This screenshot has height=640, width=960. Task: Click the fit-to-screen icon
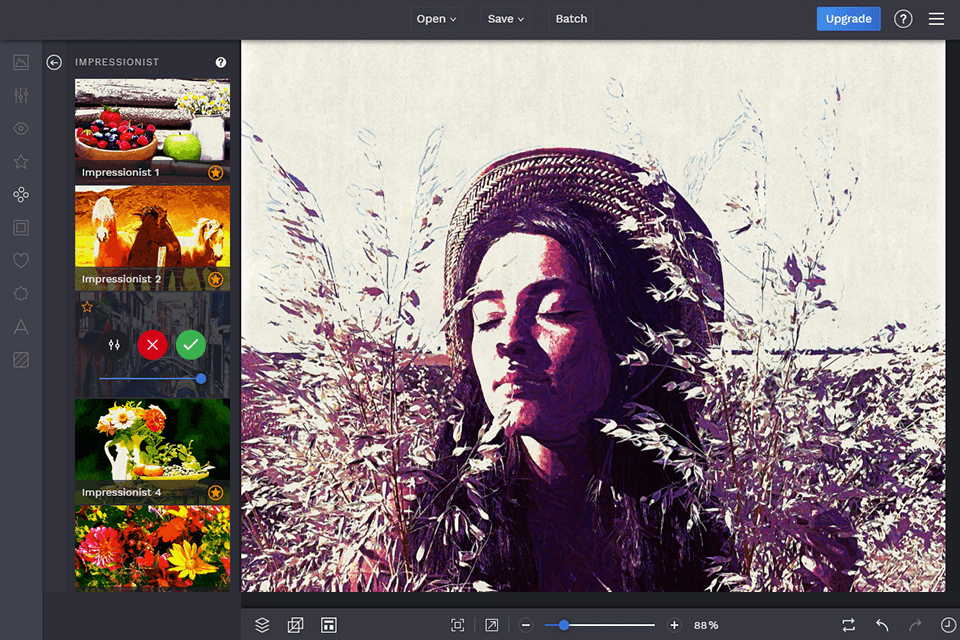457,625
